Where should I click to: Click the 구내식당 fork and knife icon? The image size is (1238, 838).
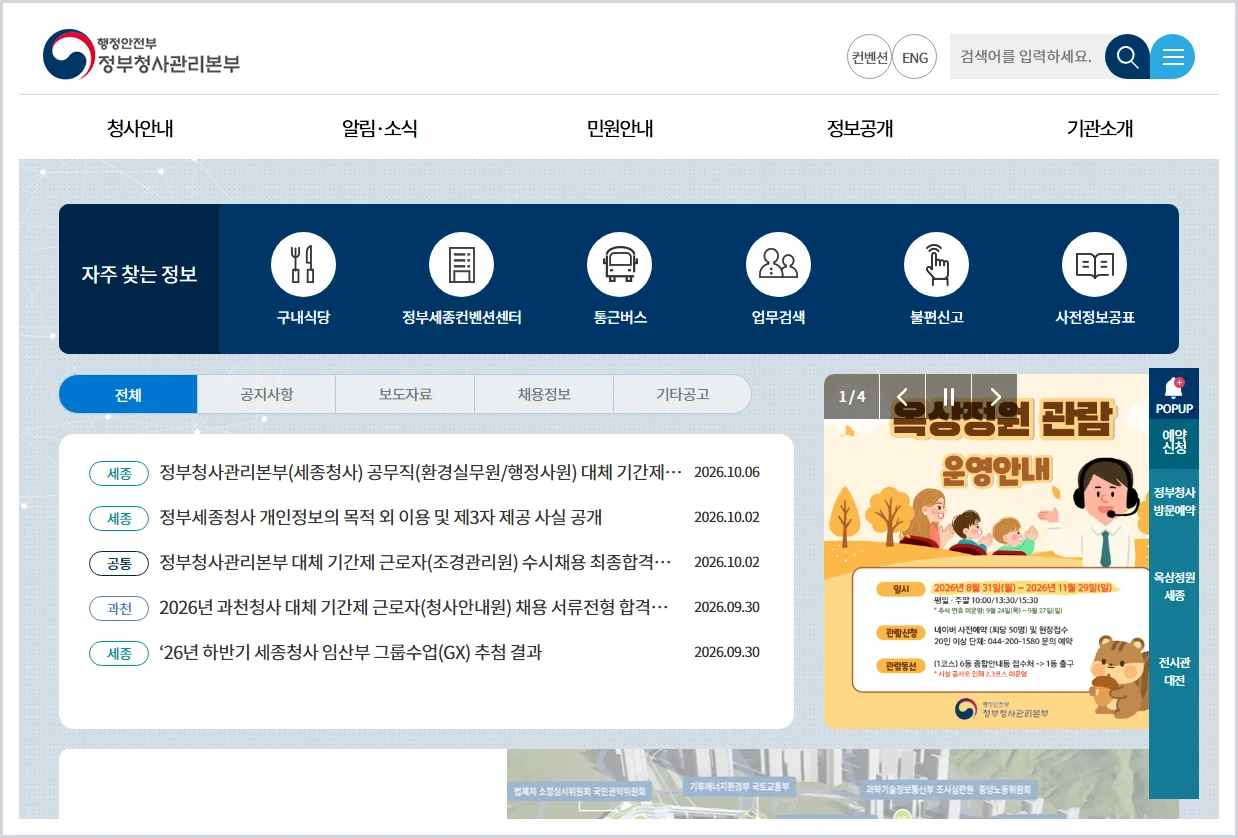tap(303, 264)
